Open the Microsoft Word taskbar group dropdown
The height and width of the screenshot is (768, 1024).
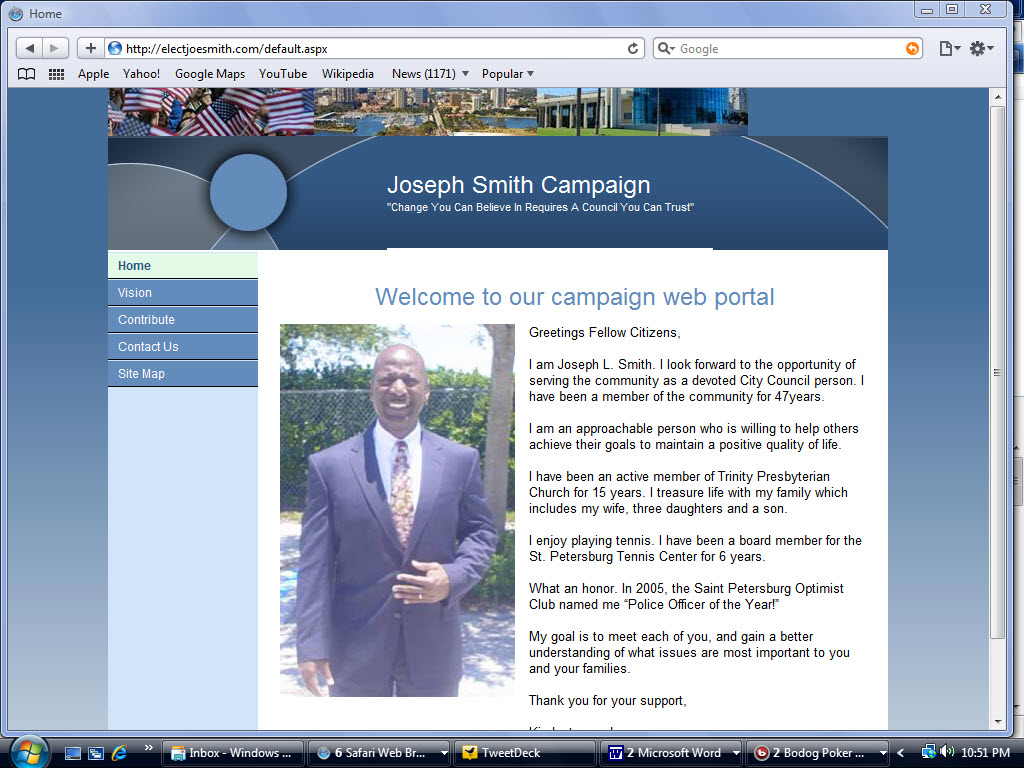(x=737, y=752)
